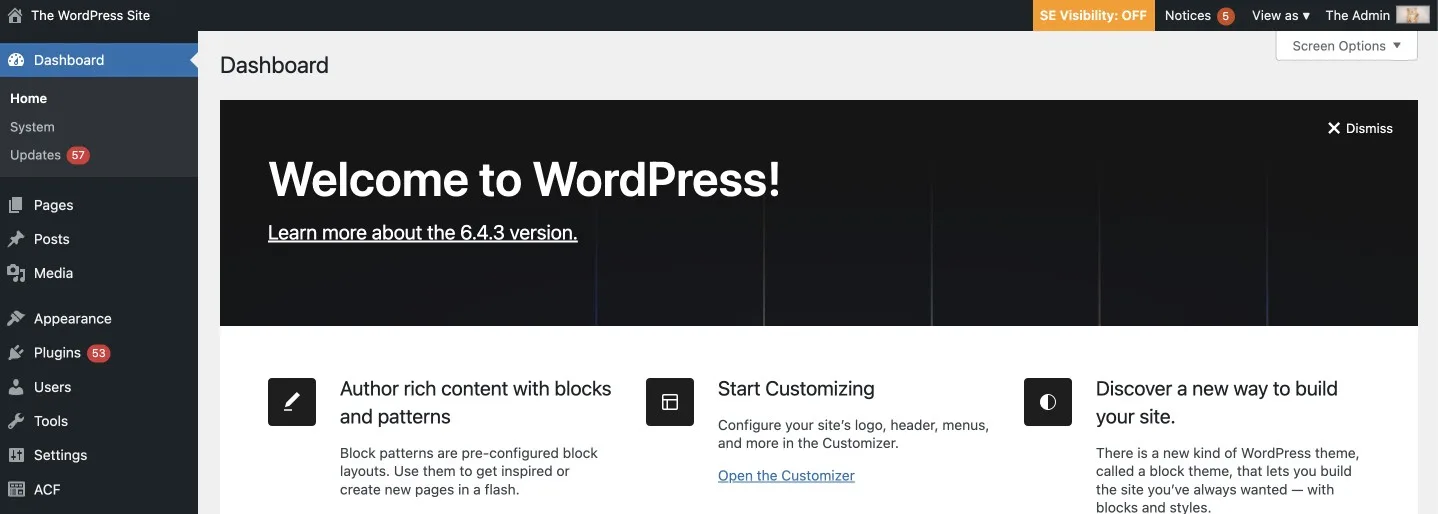Click the Pages icon in the sidebar
1438x514 pixels.
(x=16, y=205)
